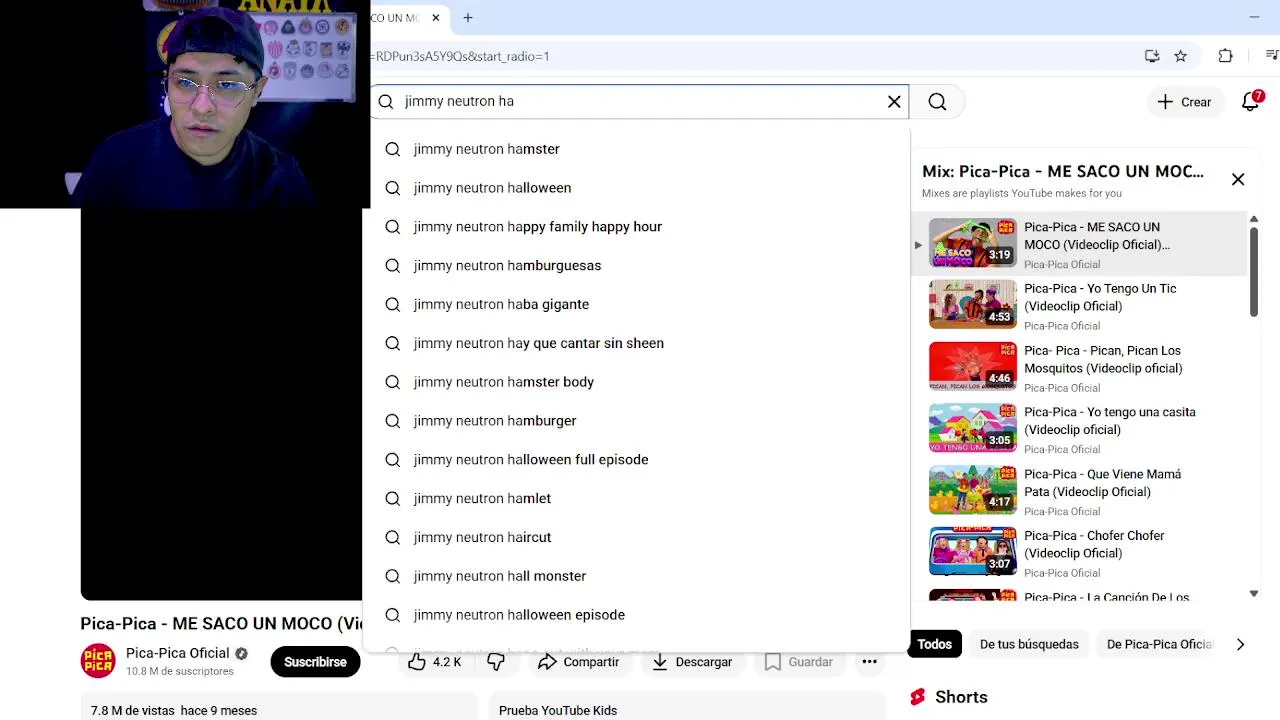
Task: Open 'Yo Tengo Un Tic' video thumbnail
Action: tap(973, 304)
